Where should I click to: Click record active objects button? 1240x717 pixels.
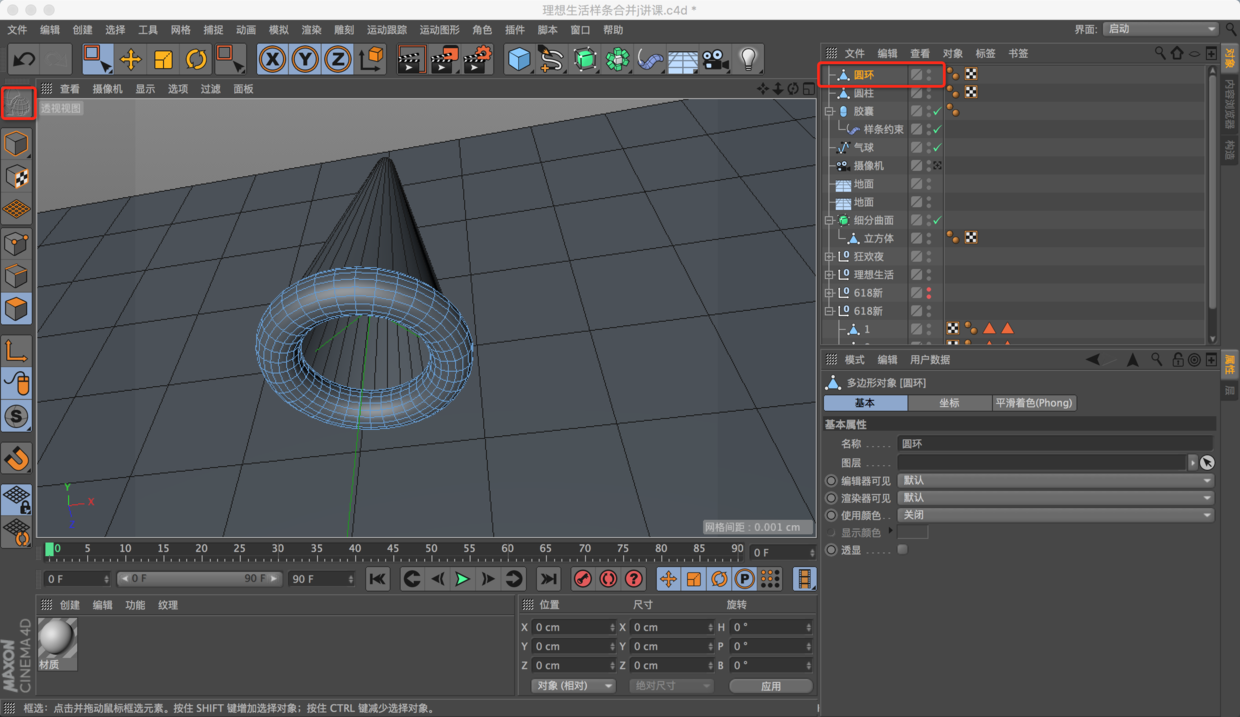(x=583, y=579)
